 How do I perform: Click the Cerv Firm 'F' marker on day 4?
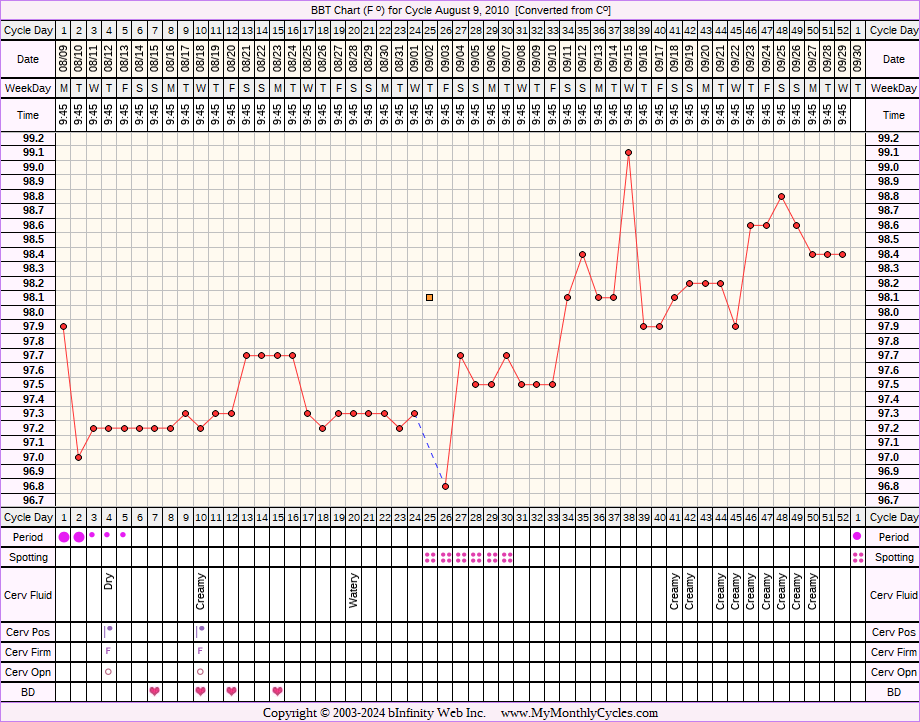108,651
